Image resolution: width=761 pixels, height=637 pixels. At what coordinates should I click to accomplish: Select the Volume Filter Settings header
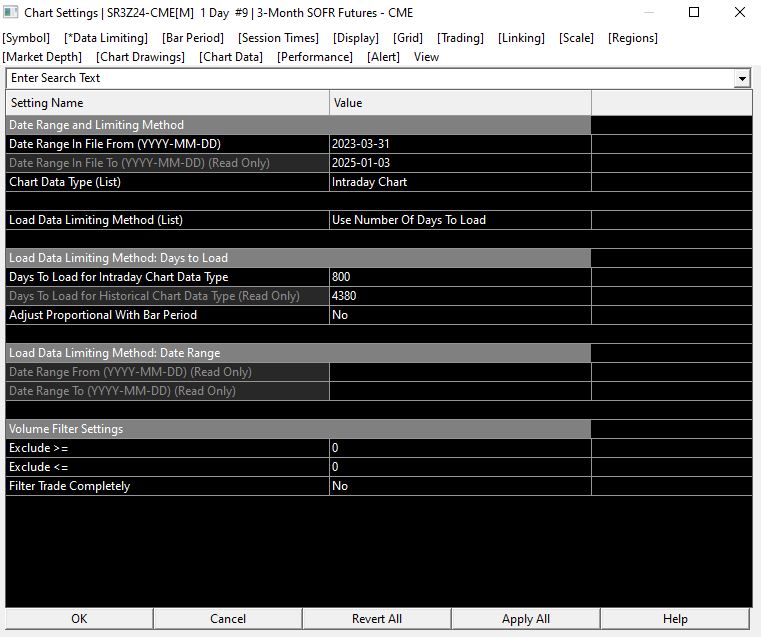pos(298,429)
